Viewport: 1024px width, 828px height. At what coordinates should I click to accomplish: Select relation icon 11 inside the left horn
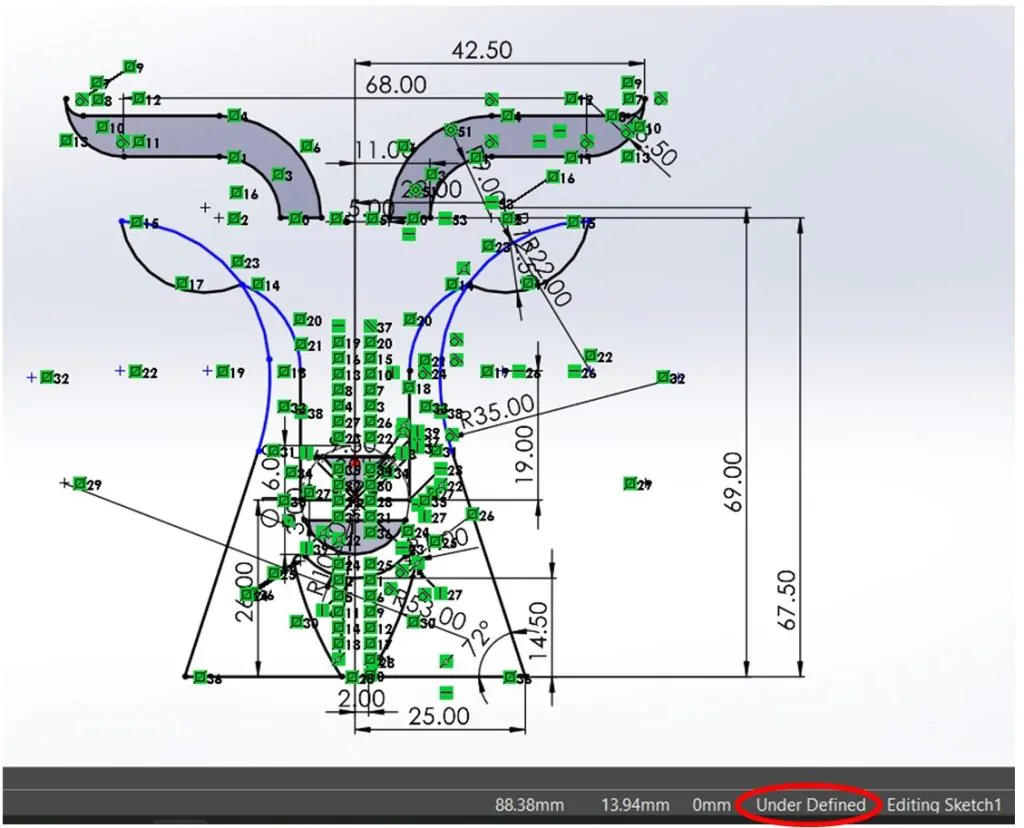pyautogui.click(x=138, y=141)
